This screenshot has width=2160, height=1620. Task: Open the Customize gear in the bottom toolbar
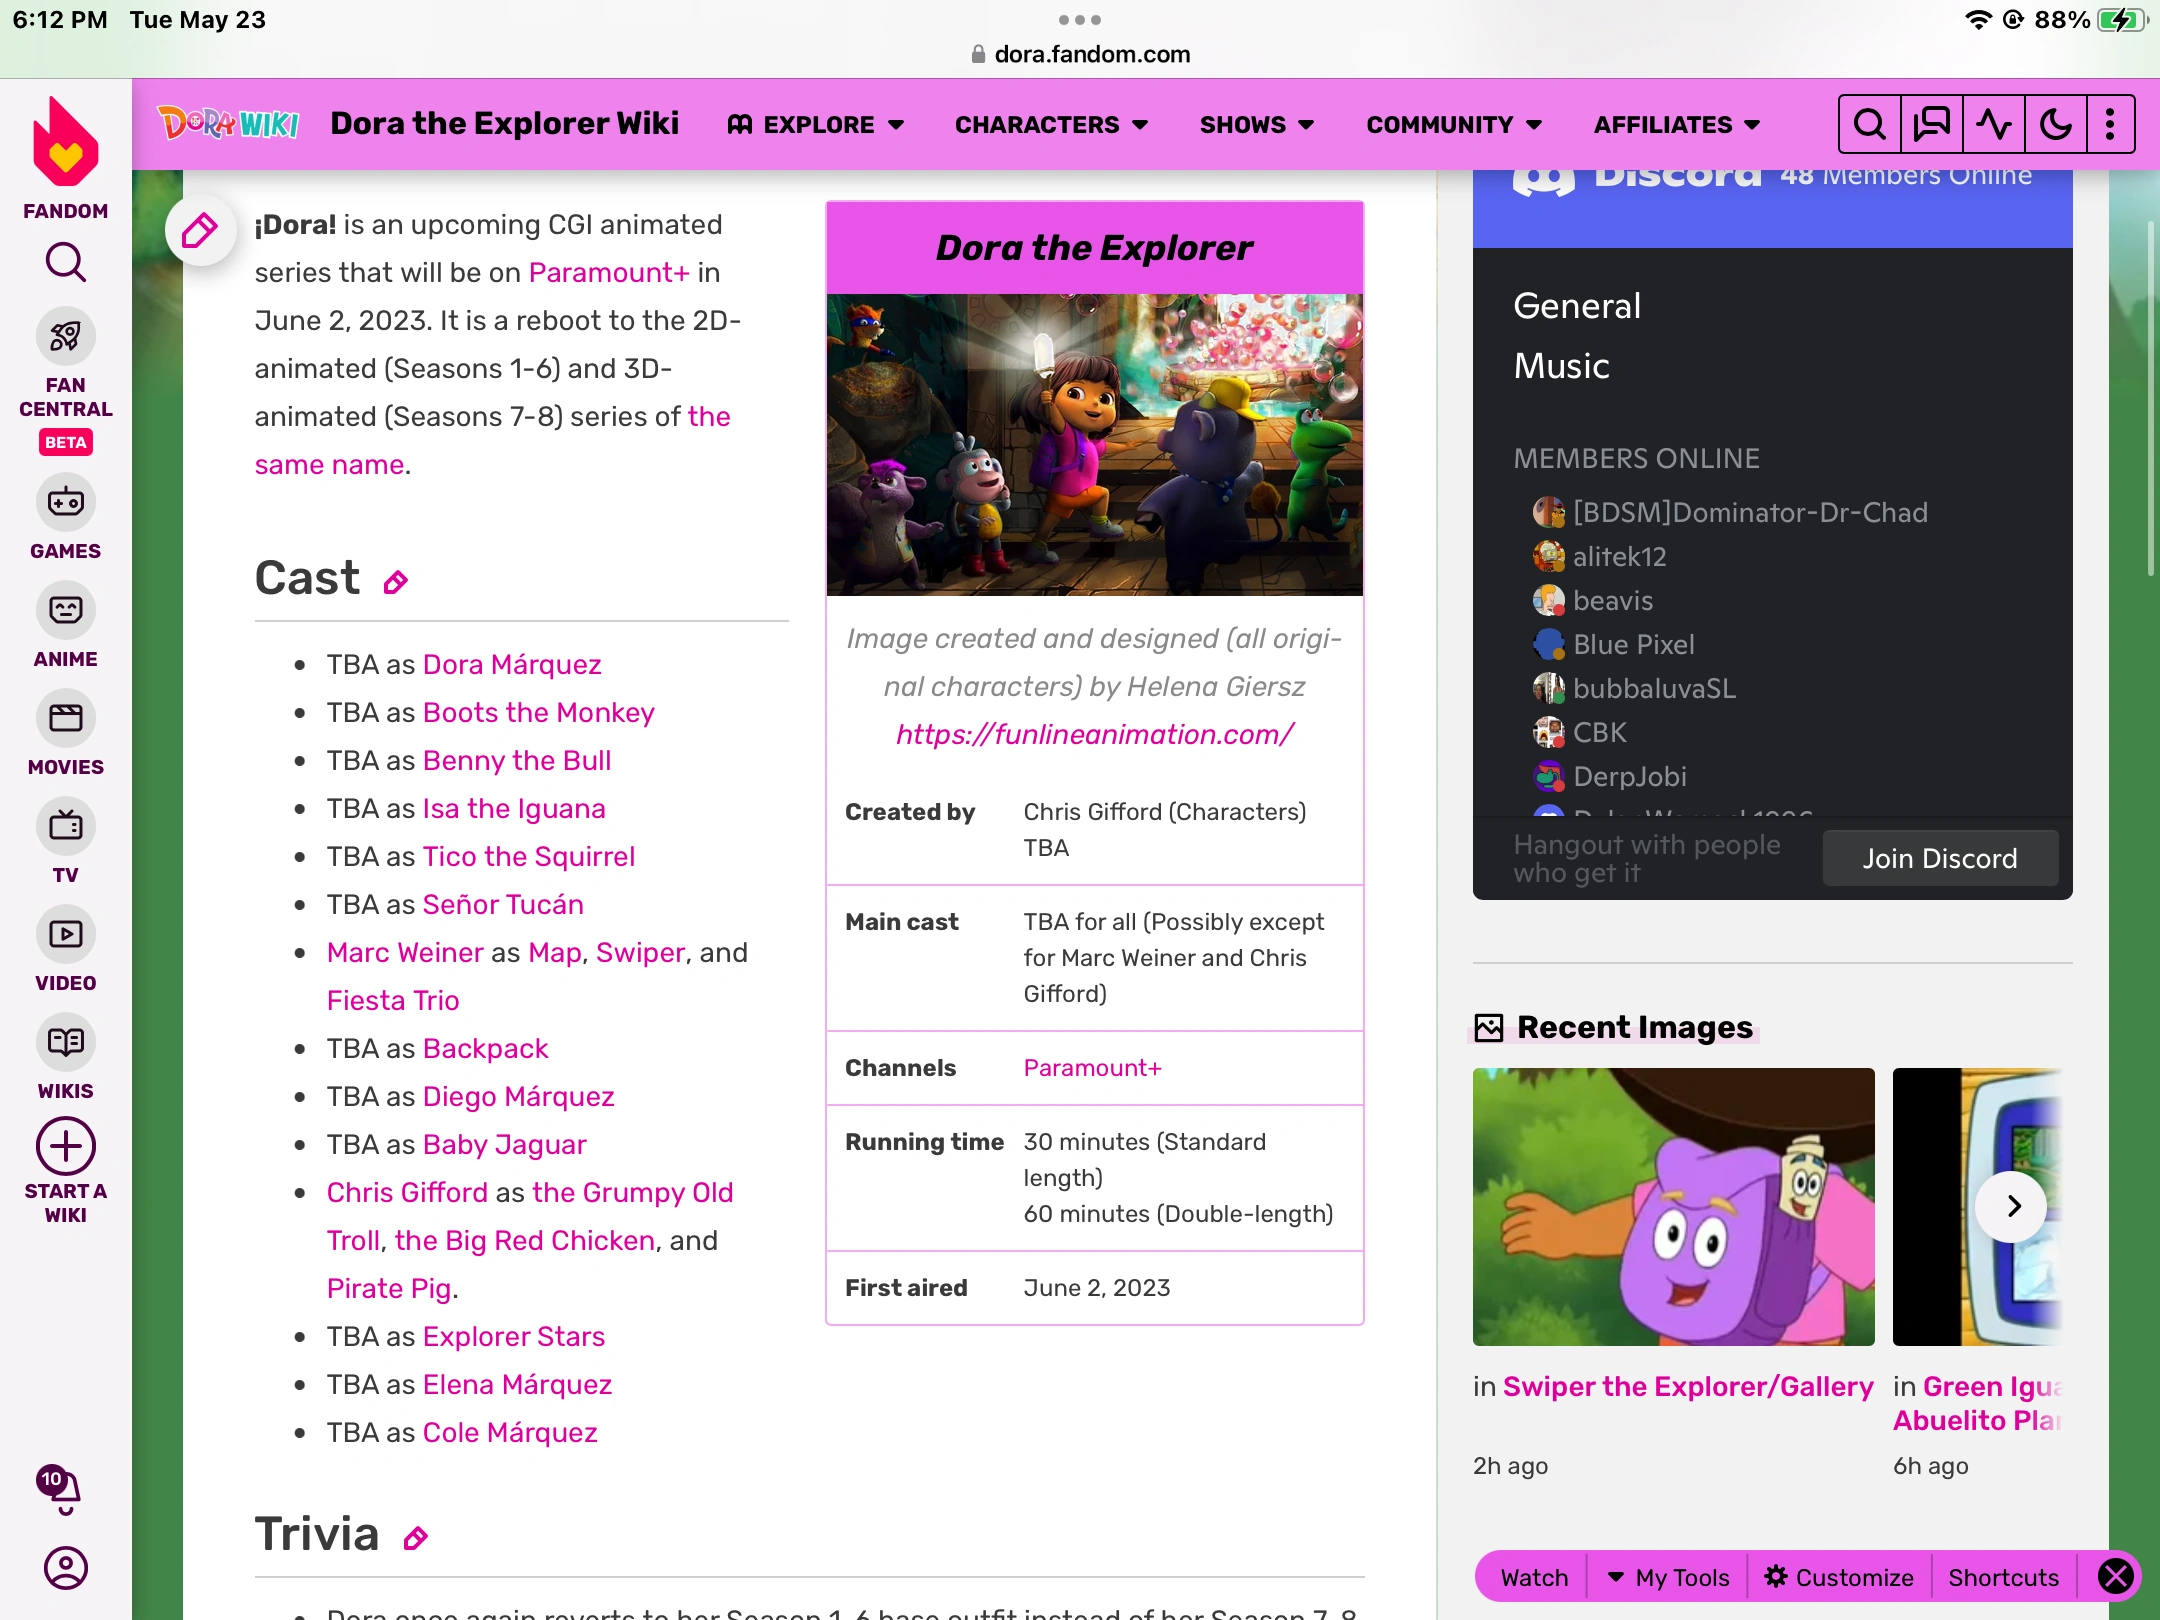[x=1840, y=1576]
